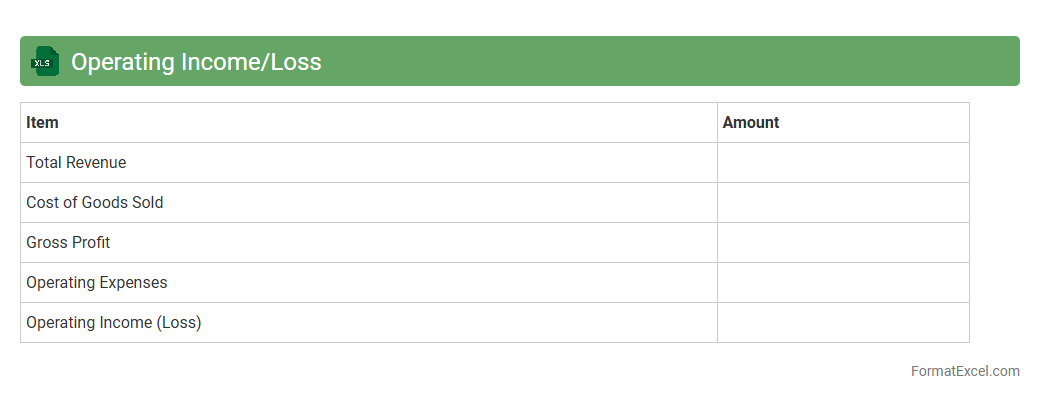Select the Gross Profit amount cell
Viewport: 1040px width, 400px height.
(x=843, y=242)
